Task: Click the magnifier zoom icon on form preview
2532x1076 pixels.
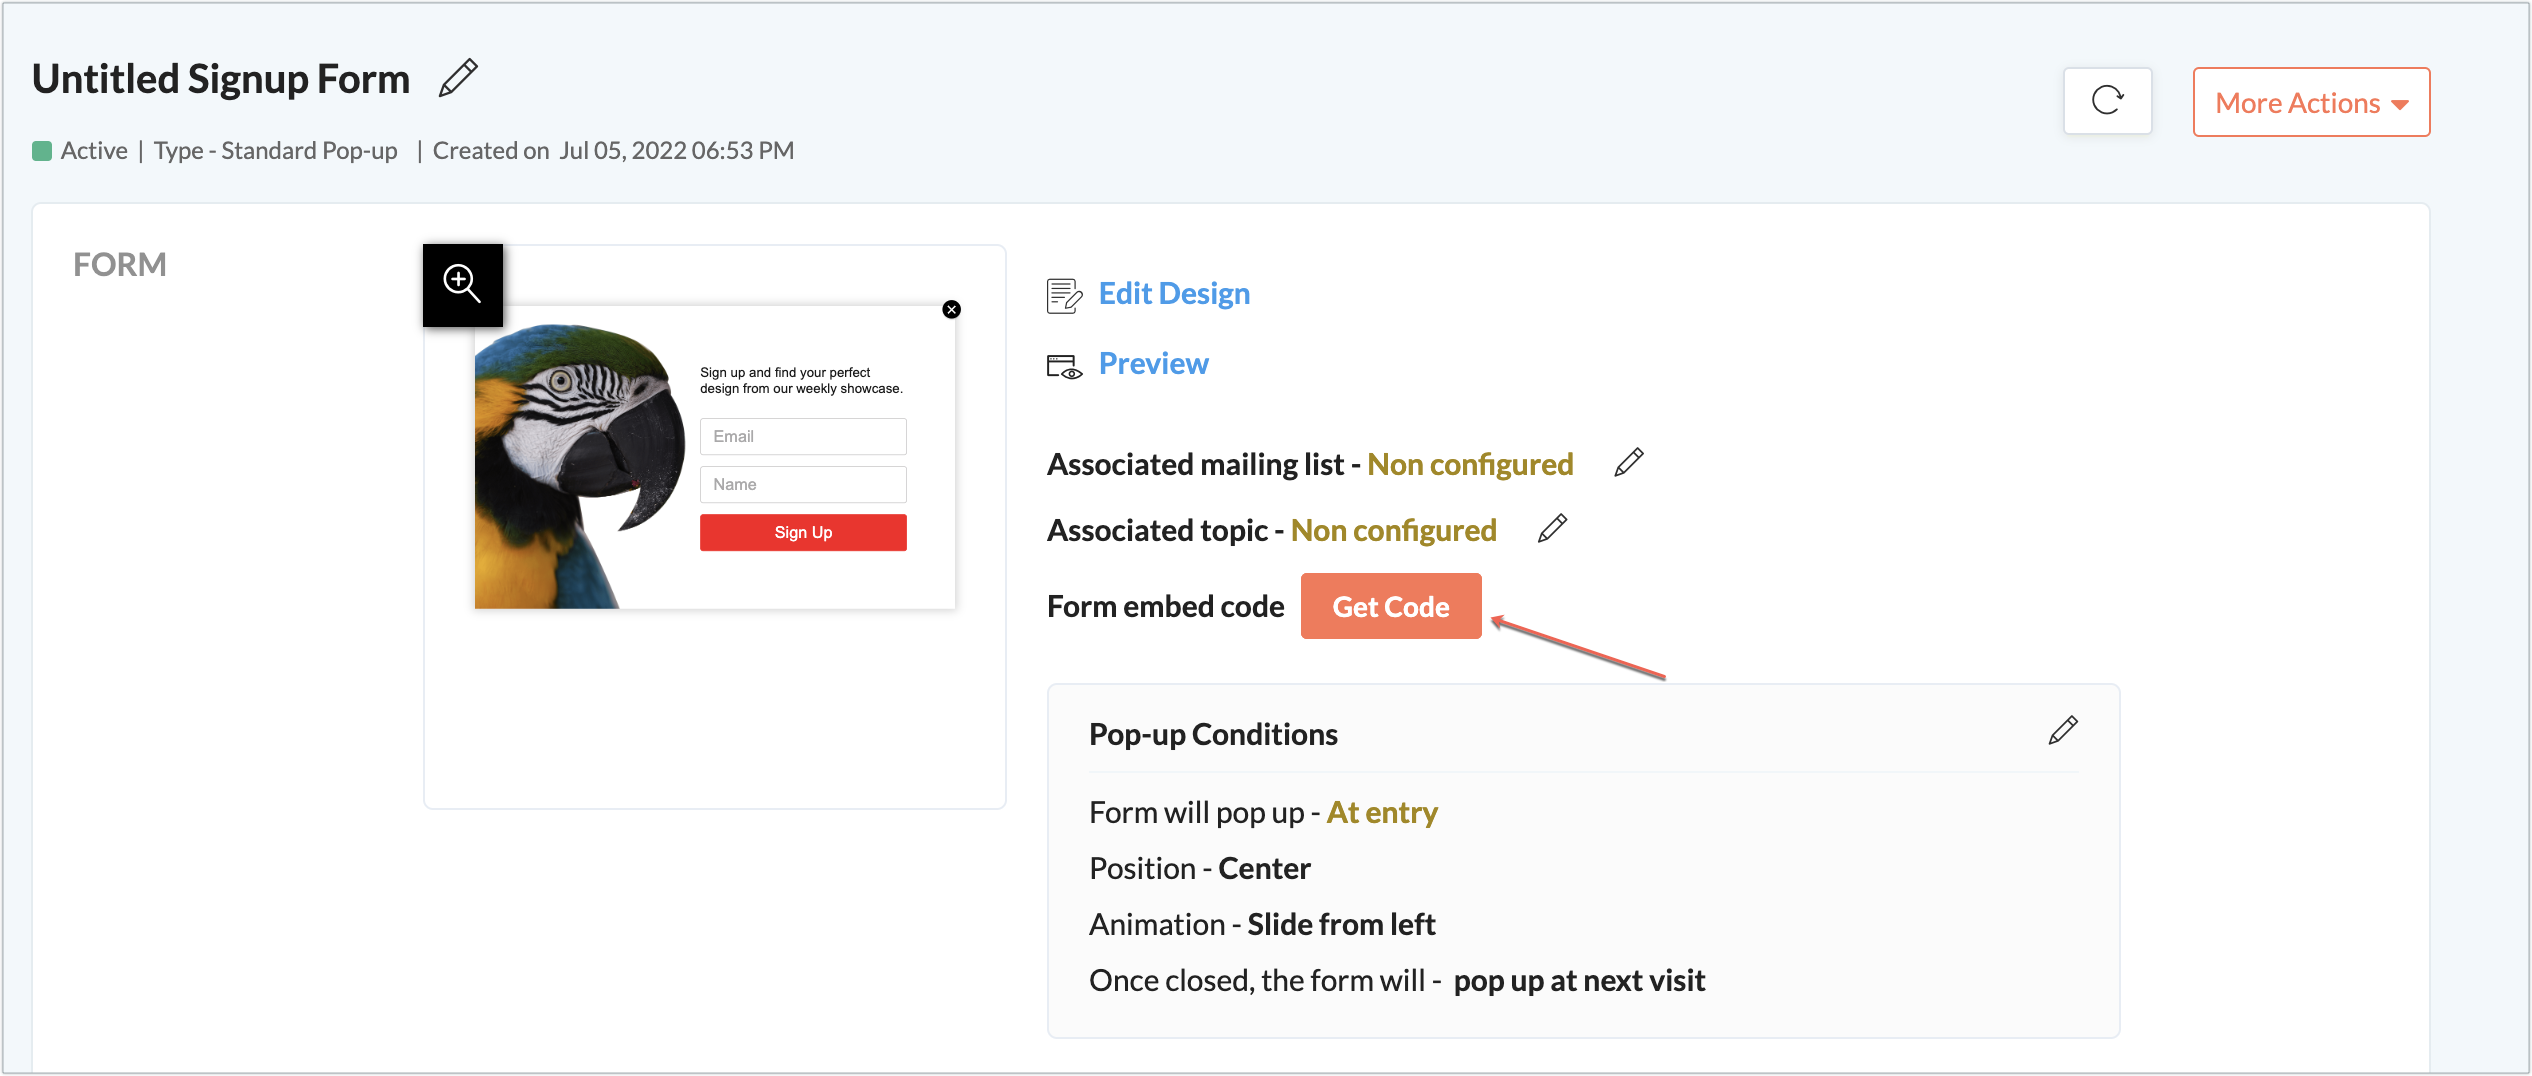Action: pos(462,284)
